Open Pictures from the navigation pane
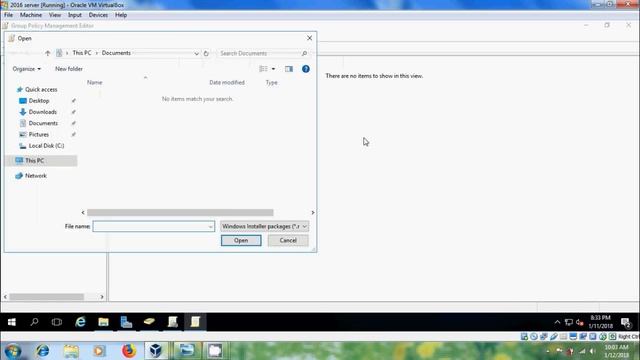The height and width of the screenshot is (360, 640). (38, 134)
